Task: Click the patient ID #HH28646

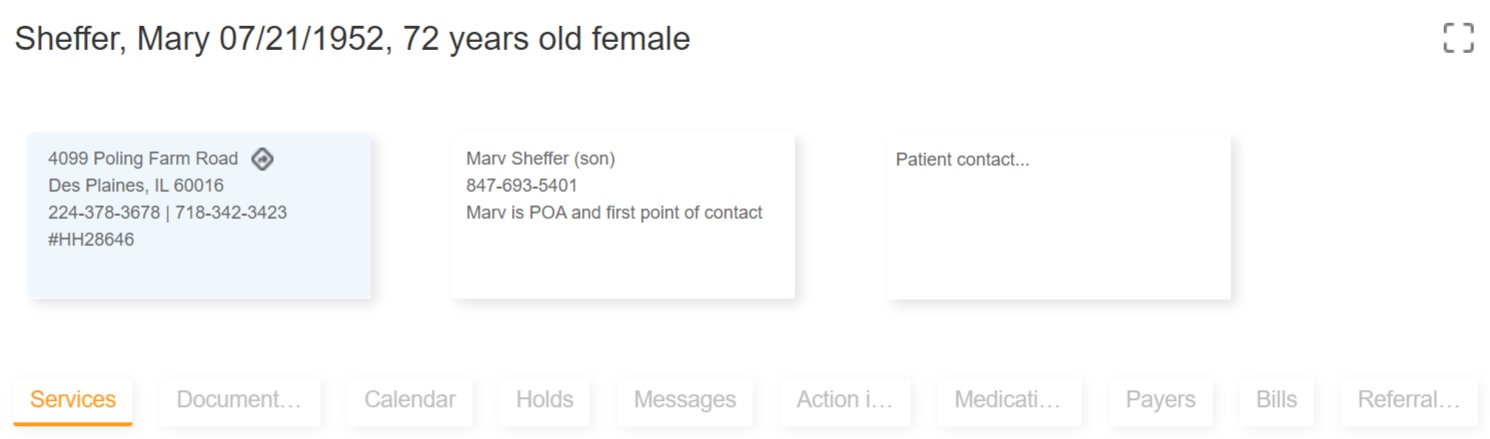Action: pos(91,240)
